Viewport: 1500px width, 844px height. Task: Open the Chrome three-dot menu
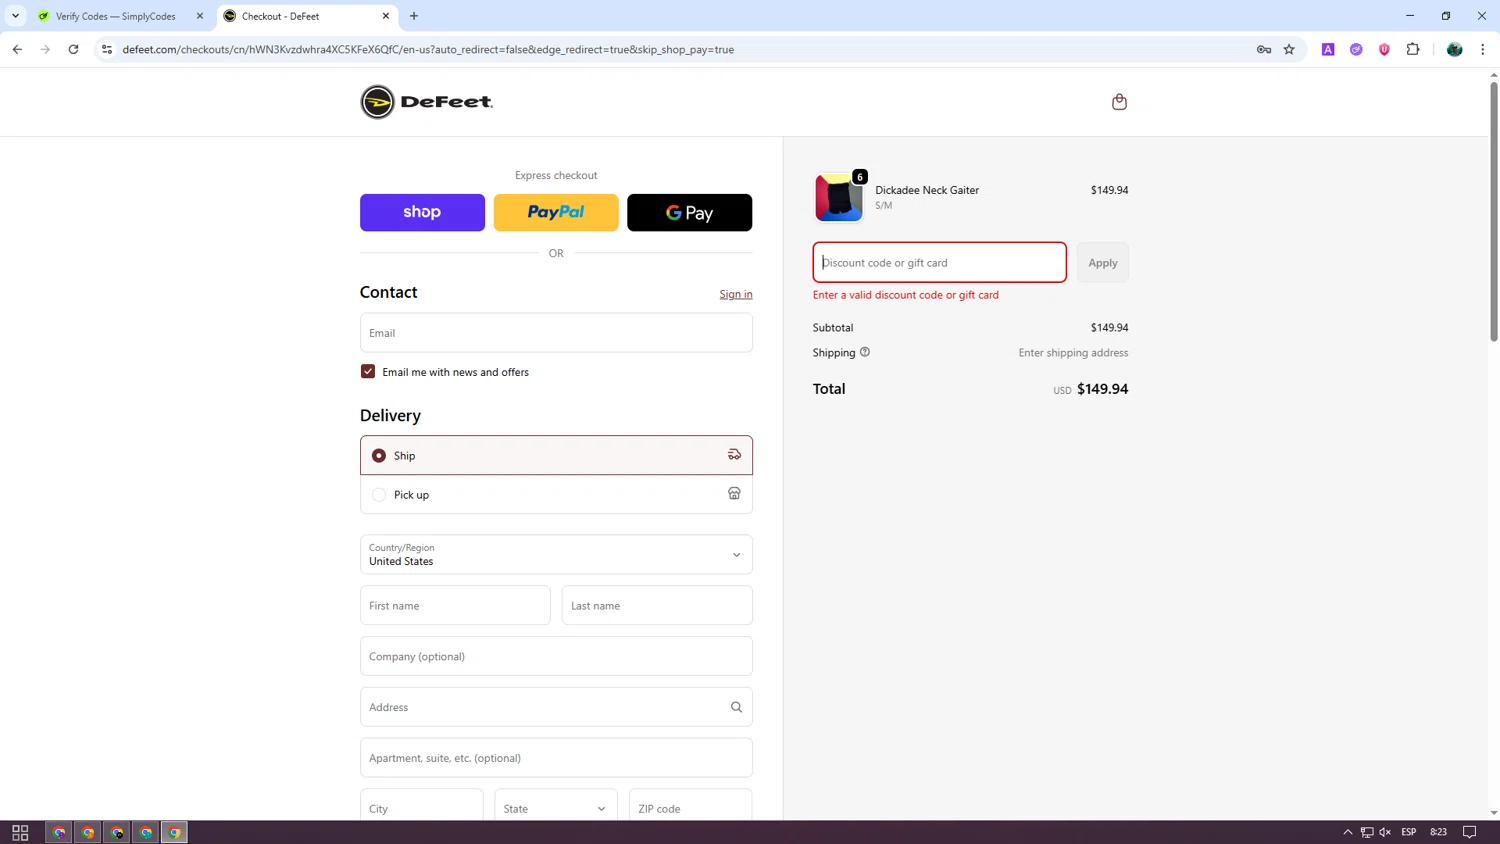click(1483, 49)
